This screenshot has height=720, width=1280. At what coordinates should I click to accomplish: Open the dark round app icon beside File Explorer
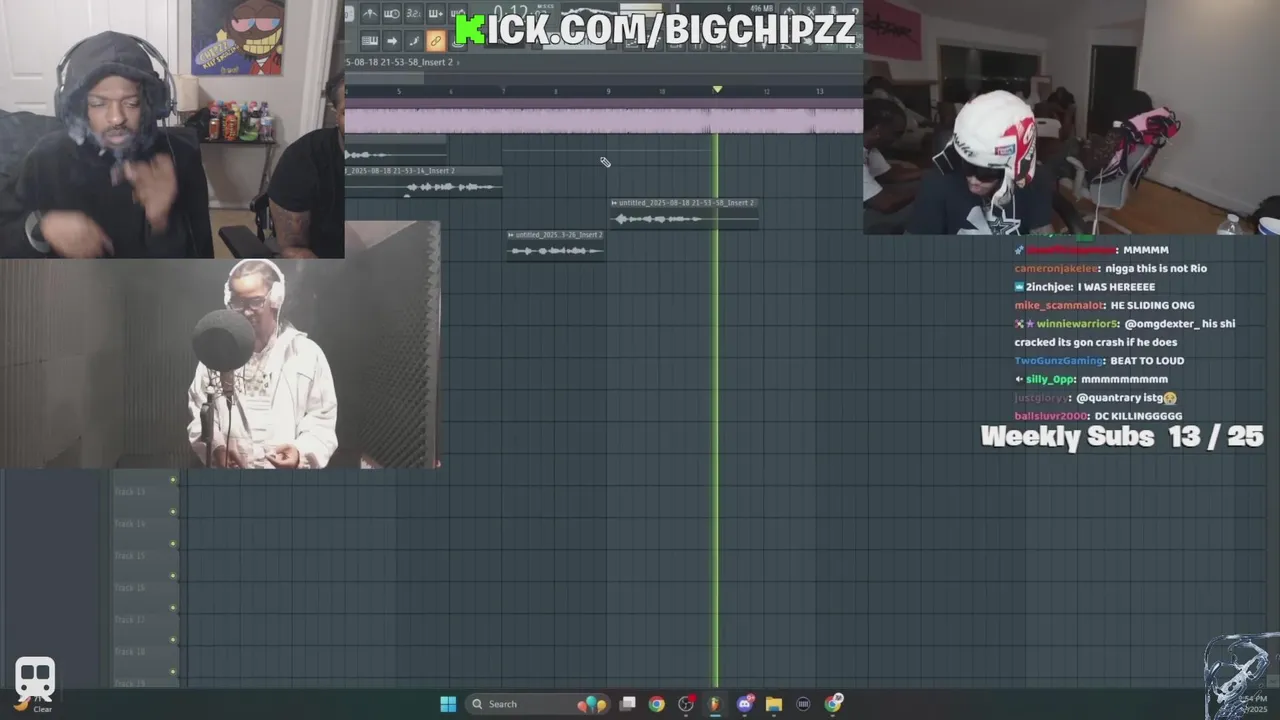pyautogui.click(x=803, y=704)
